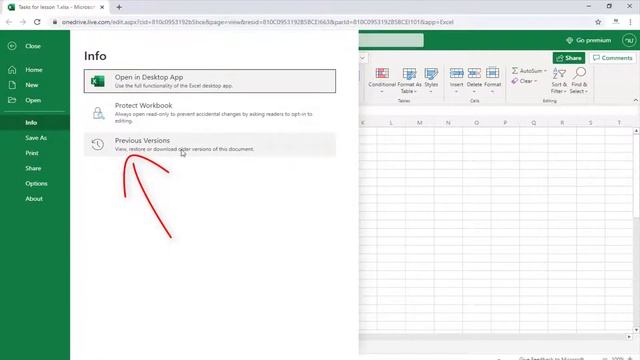Click the Delete cells icon
Image resolution: width=640 pixels, height=360 pixels.
pos(474,73)
